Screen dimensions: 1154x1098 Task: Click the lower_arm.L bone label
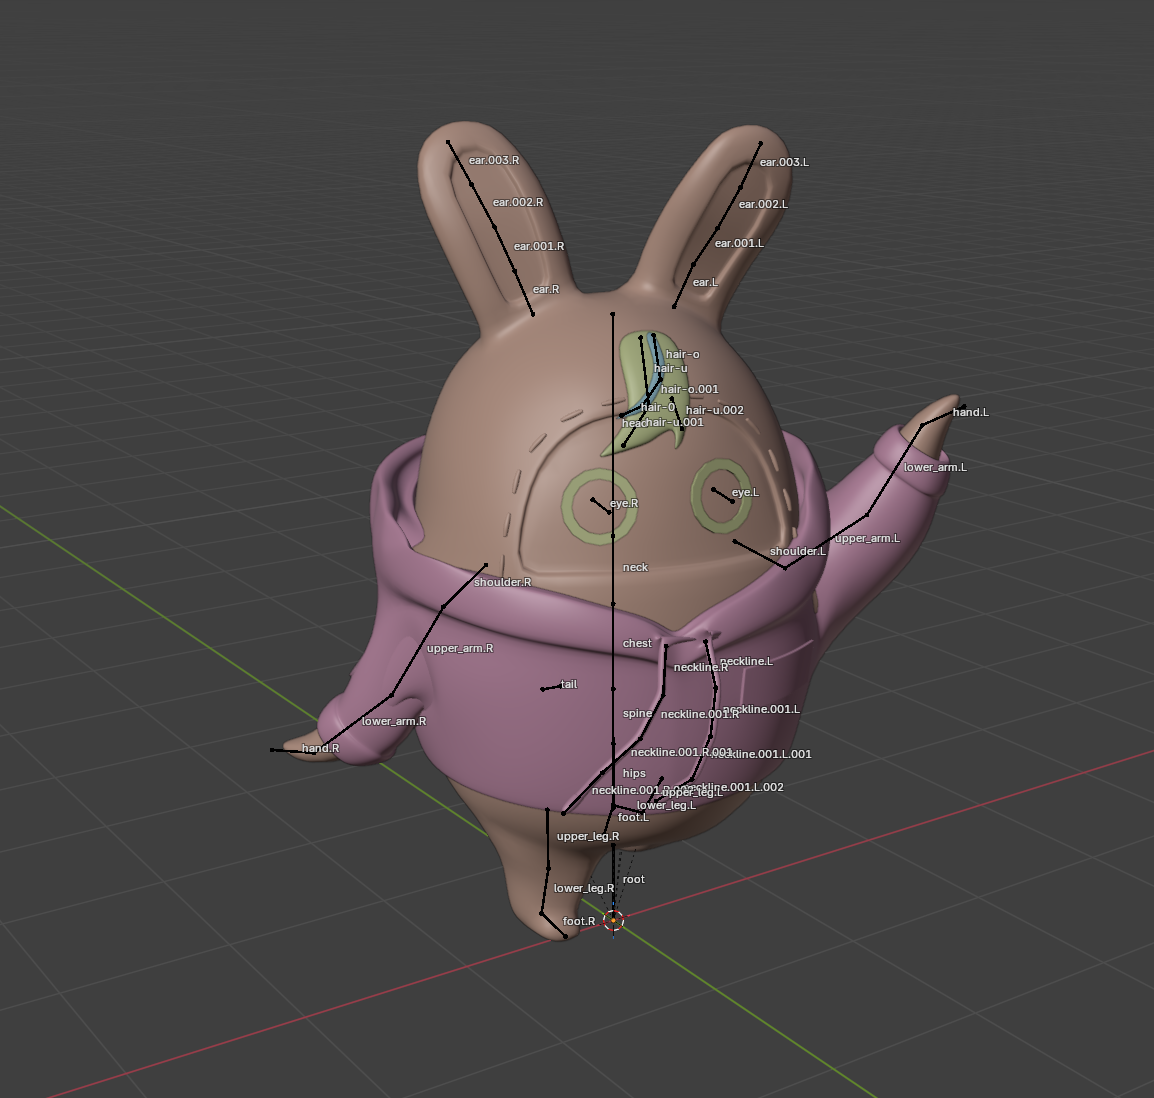point(935,467)
